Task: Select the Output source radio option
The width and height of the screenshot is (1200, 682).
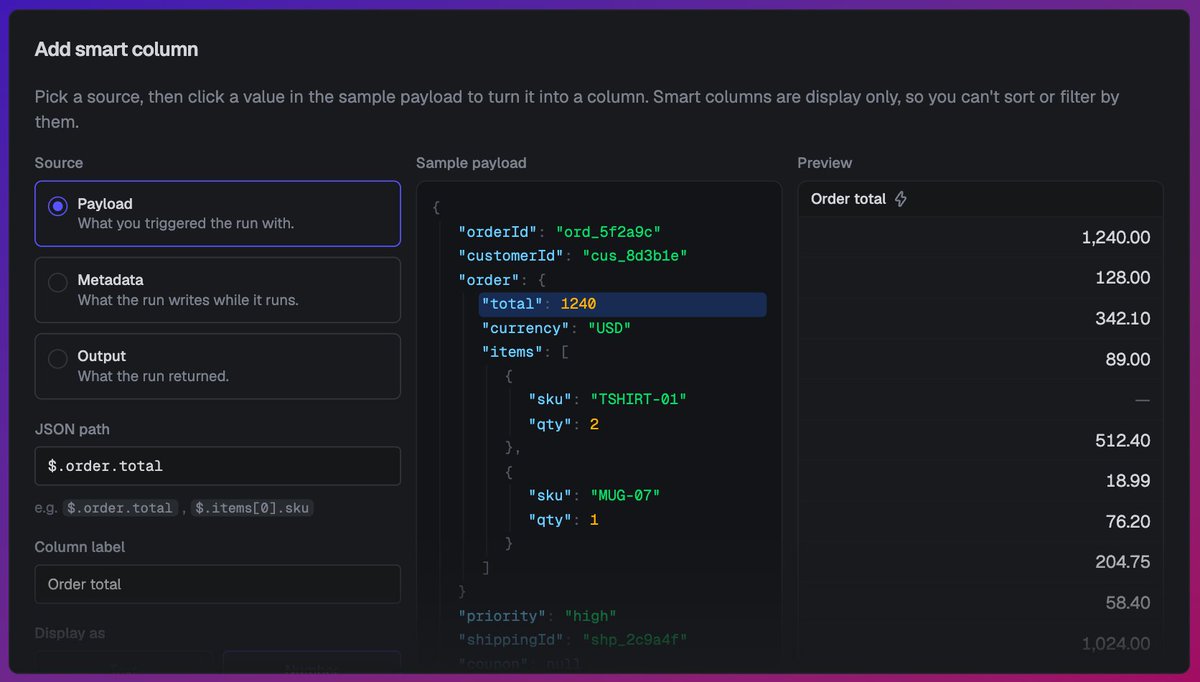Action: pyautogui.click(x=217, y=366)
